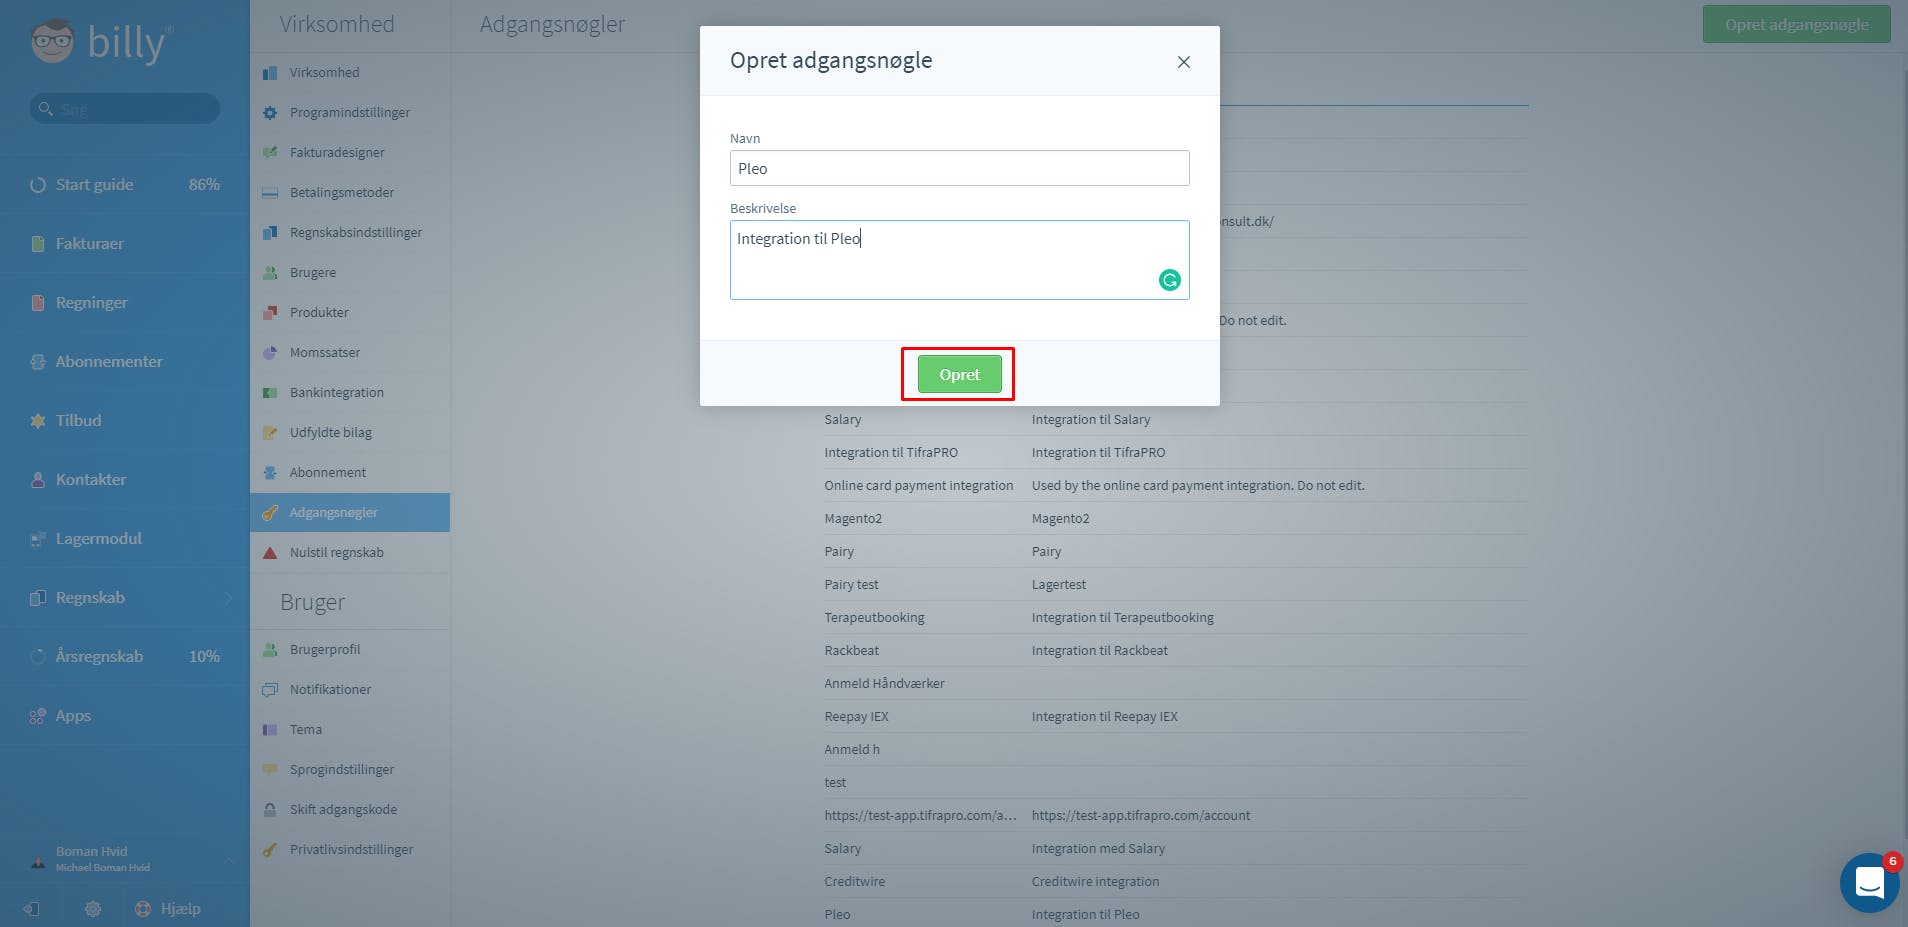Open Tilbud in sidebar
The height and width of the screenshot is (927, 1908).
(x=125, y=420)
